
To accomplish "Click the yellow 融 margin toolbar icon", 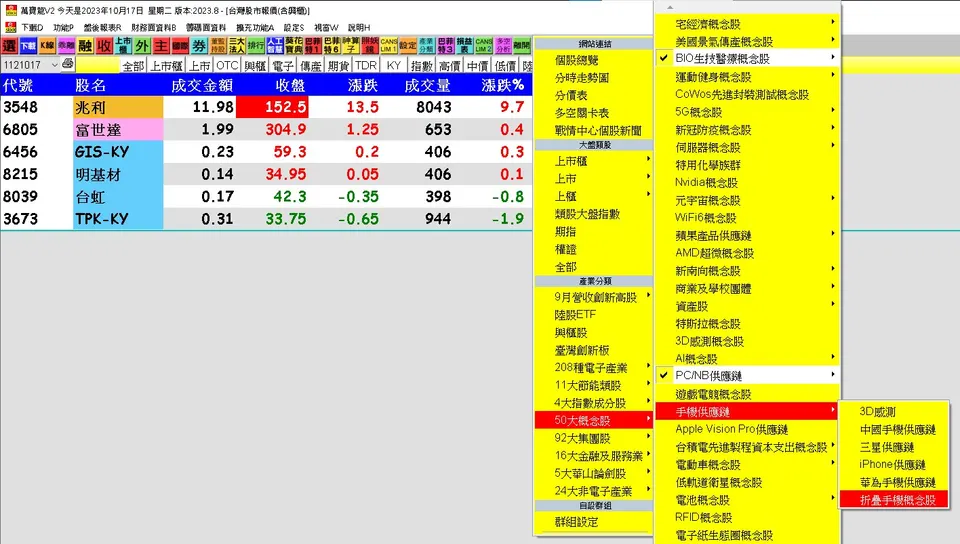I will pyautogui.click(x=85, y=46).
